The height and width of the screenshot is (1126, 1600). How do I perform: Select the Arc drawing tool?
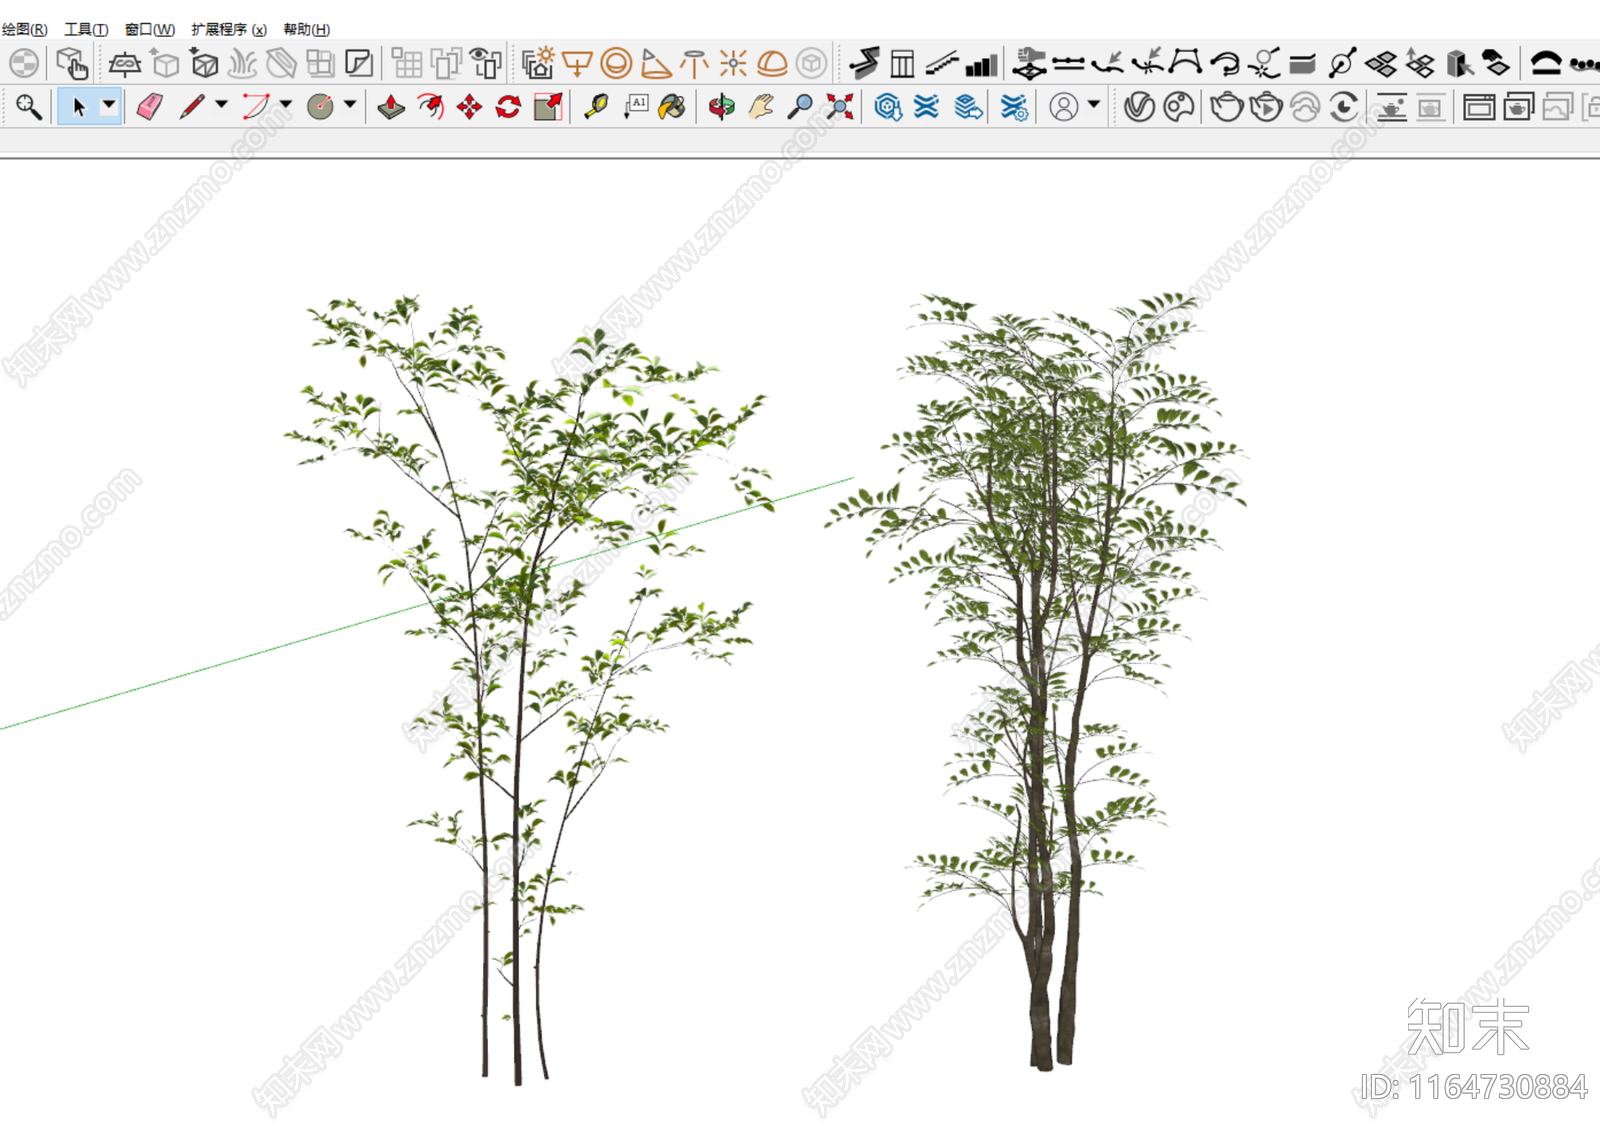[x=256, y=107]
